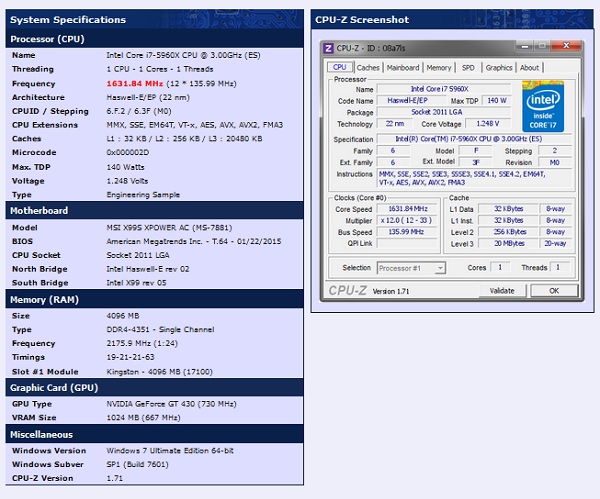Go to the Graphics tab

pyautogui.click(x=499, y=68)
